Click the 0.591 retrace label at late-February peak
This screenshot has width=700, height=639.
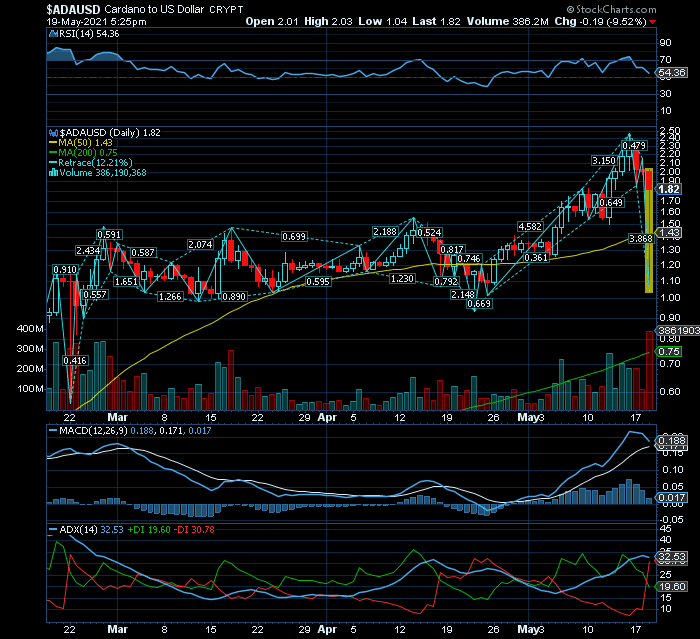coord(109,234)
